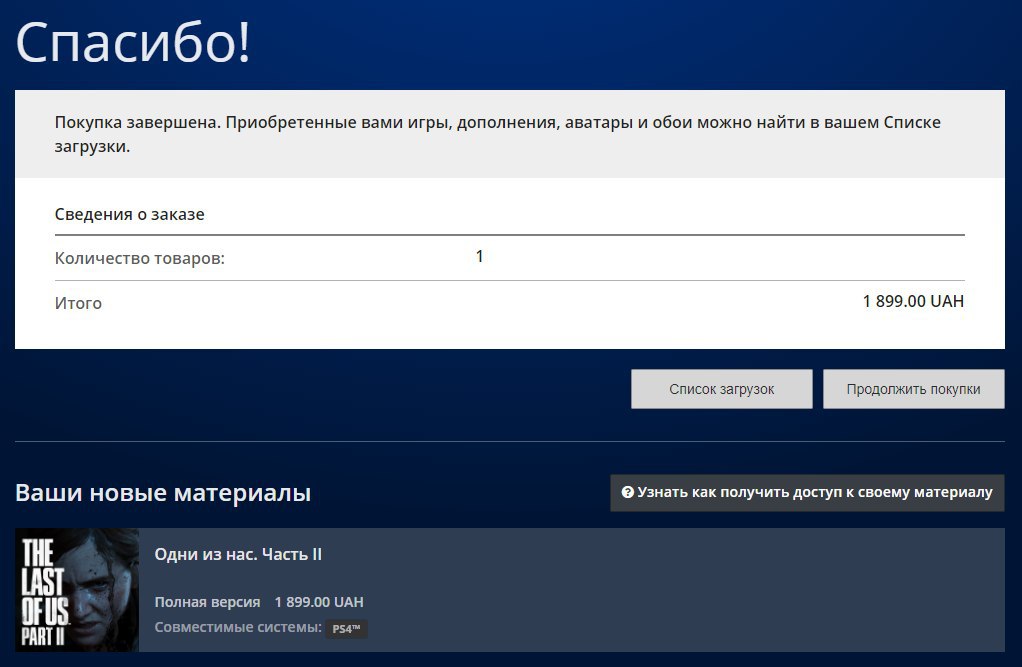Click the order total 1 899.00 UAH
The image size is (1022, 667).
coord(913,301)
